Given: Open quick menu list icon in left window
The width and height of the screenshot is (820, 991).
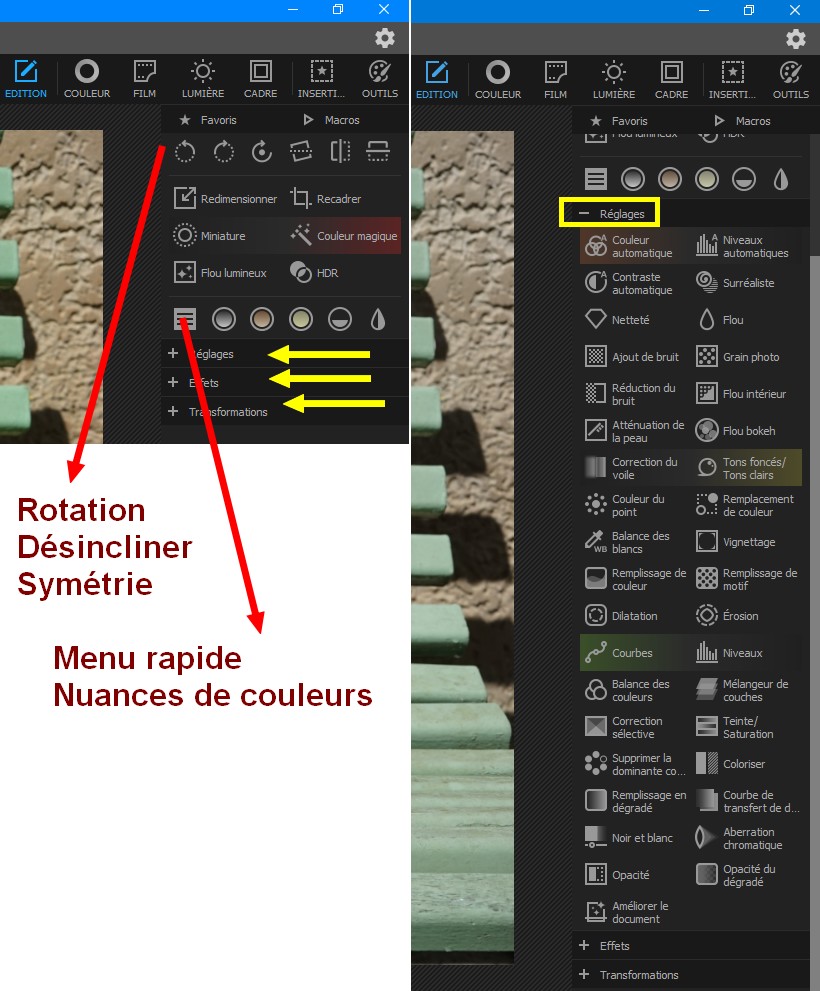Looking at the screenshot, I should 185,319.
